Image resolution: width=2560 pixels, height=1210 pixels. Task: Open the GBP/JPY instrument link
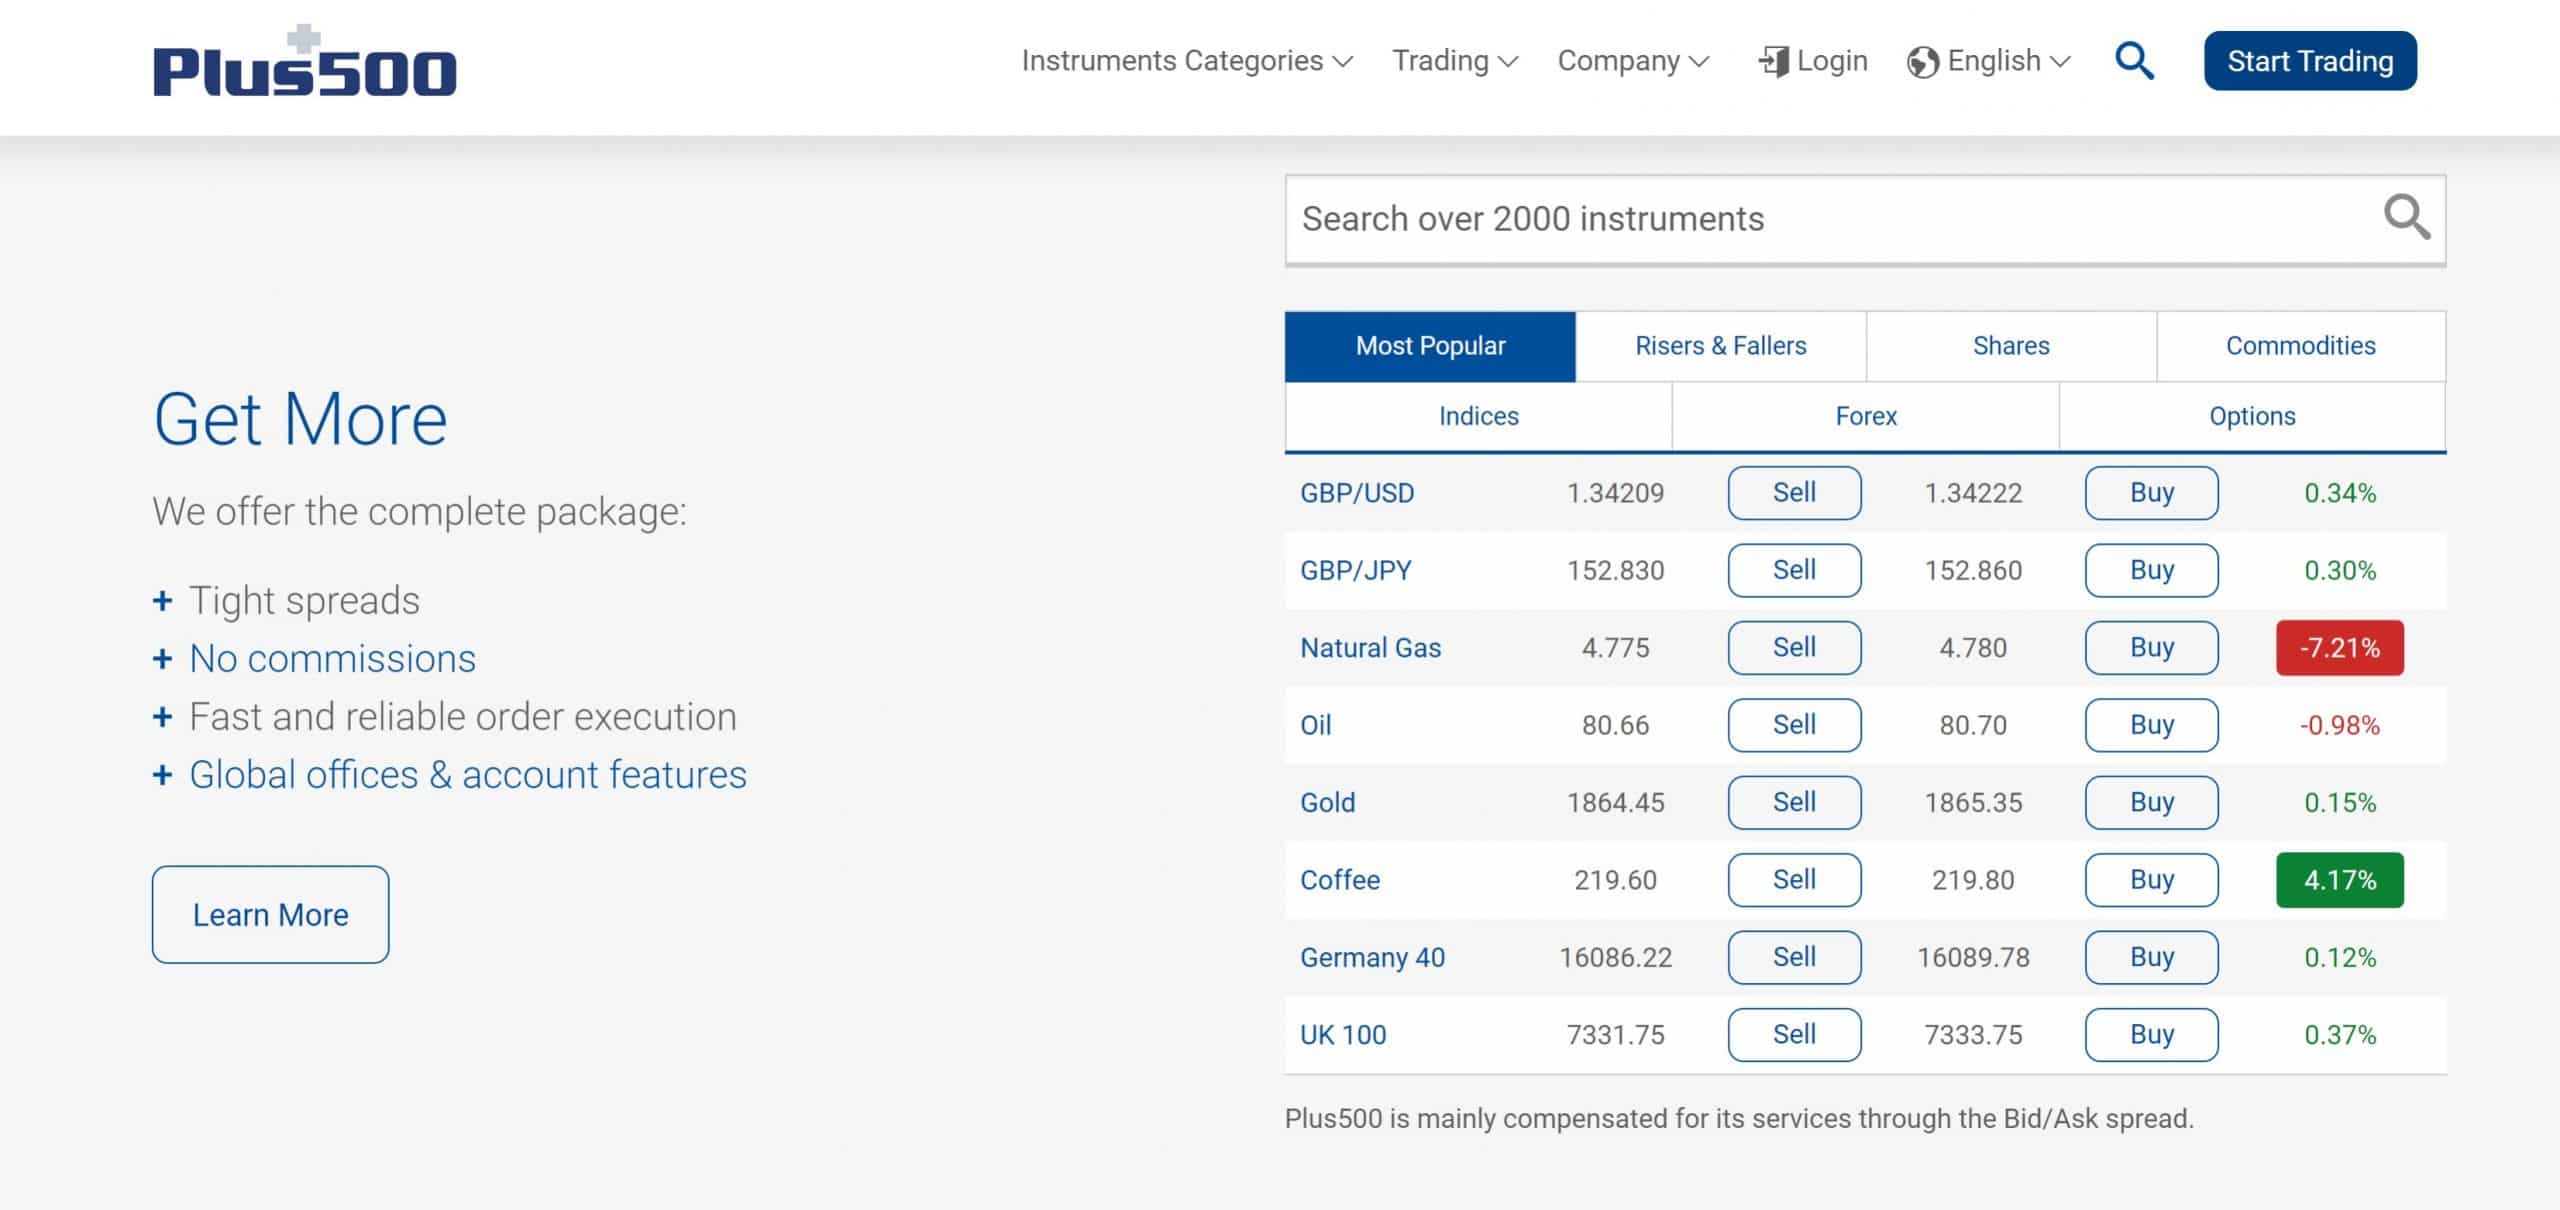tap(1356, 570)
